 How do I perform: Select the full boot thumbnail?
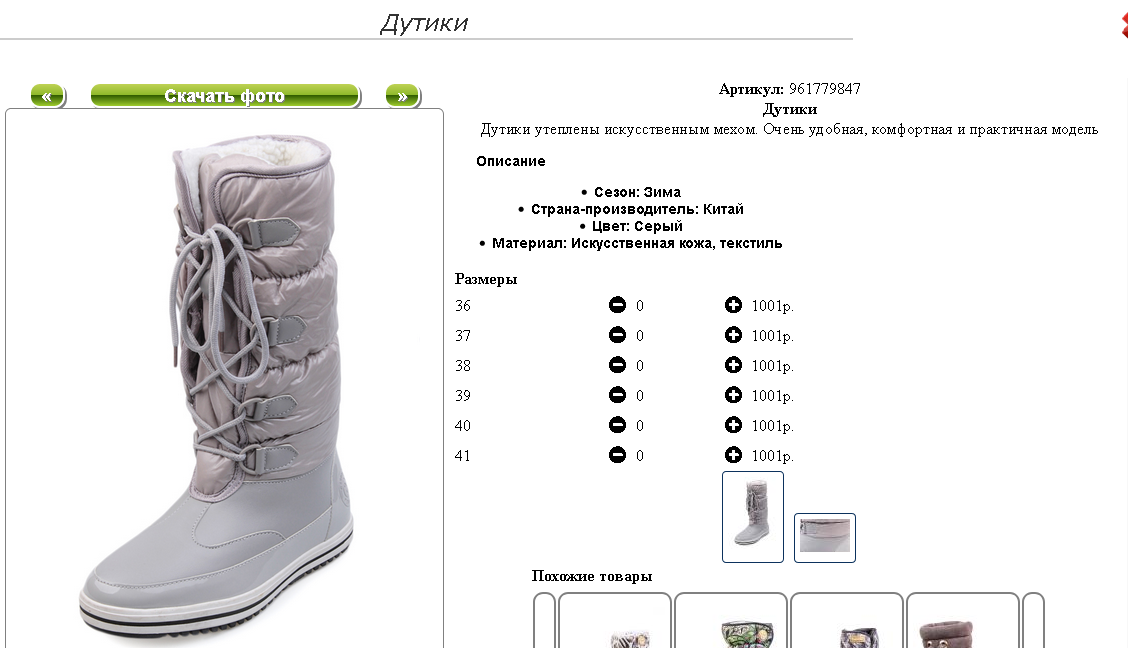pos(752,516)
